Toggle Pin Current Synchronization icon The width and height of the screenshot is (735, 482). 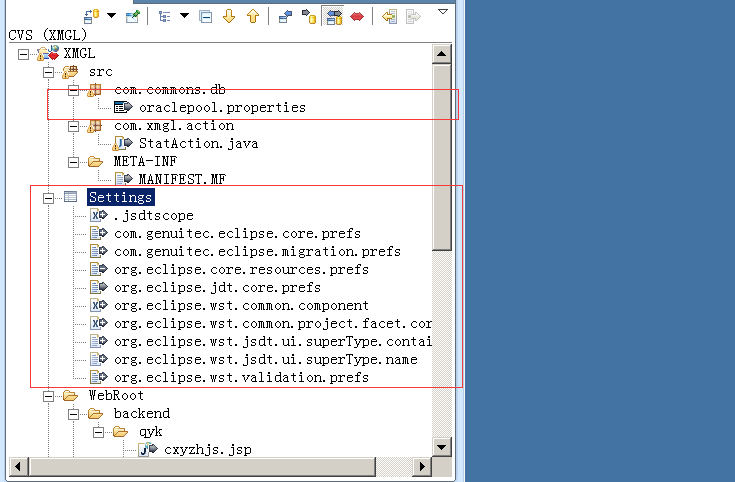(x=133, y=16)
